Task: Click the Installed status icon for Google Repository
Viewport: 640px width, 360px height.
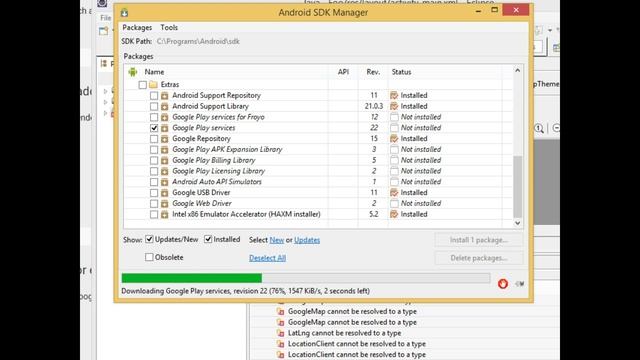Action: [x=394, y=138]
